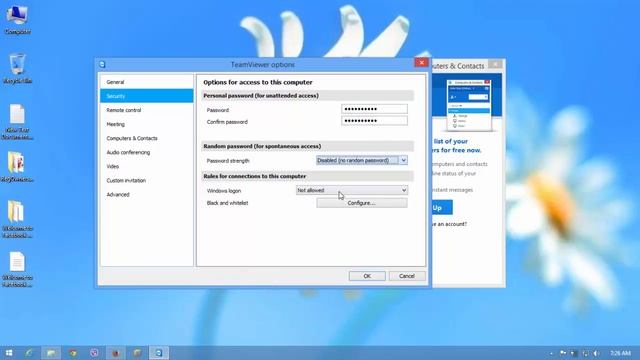Click the taskbar clock showing 7:26 AM
Image resolution: width=640 pixels, height=360 pixels.
620,353
